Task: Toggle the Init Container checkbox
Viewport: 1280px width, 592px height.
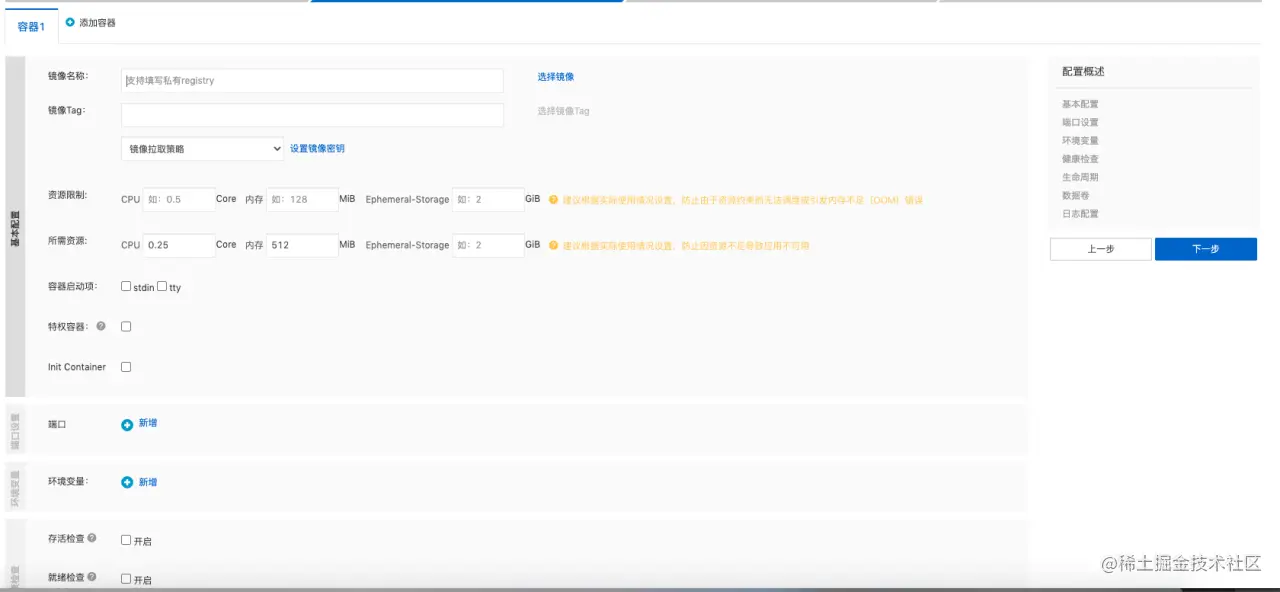Action: 126,367
